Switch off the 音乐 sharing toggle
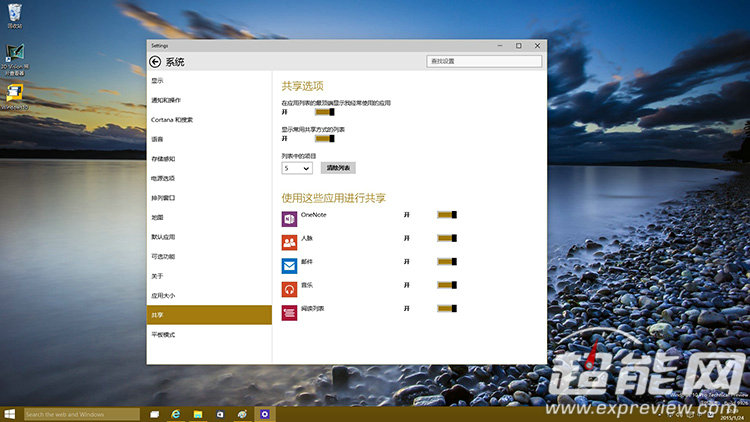This screenshot has height=422, width=750. [446, 285]
